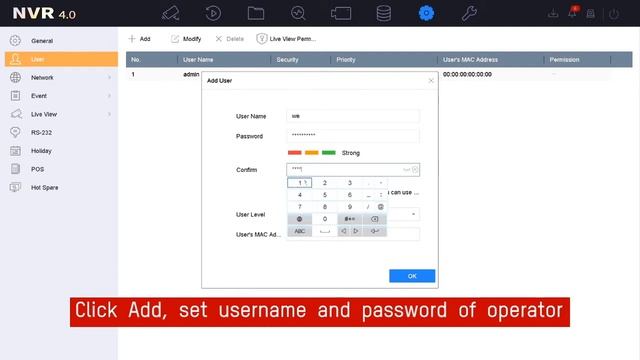
Task: Tap the globe key on the keypad
Action: click(x=300, y=219)
